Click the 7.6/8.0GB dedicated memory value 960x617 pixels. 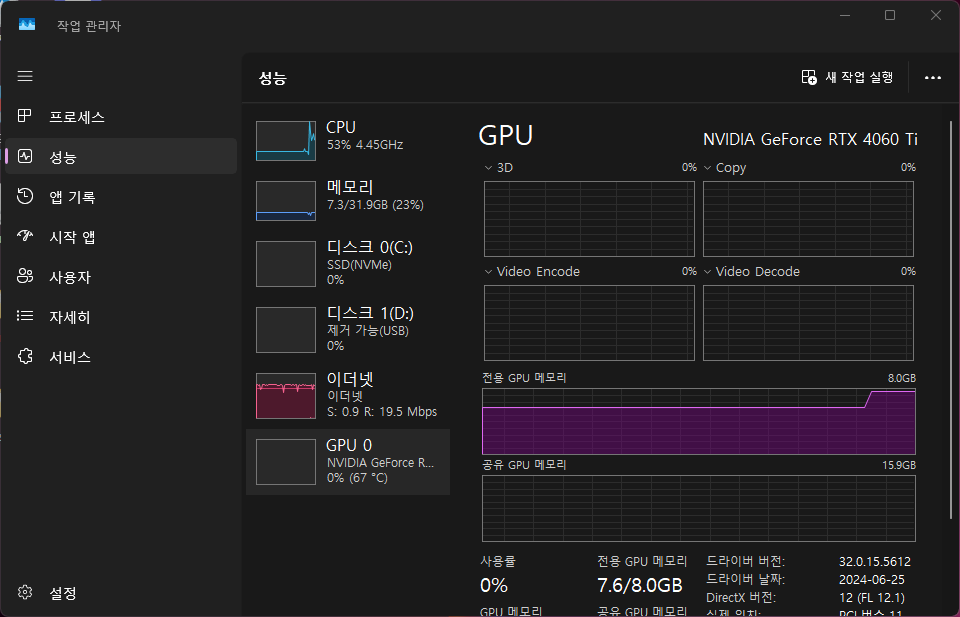coord(640,585)
